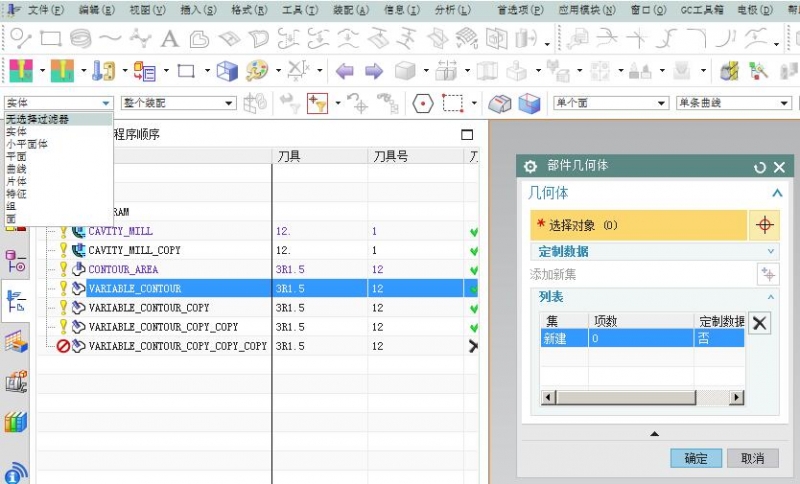Expand the 定制数据 section
This screenshot has width=800, height=484.
tap(770, 251)
